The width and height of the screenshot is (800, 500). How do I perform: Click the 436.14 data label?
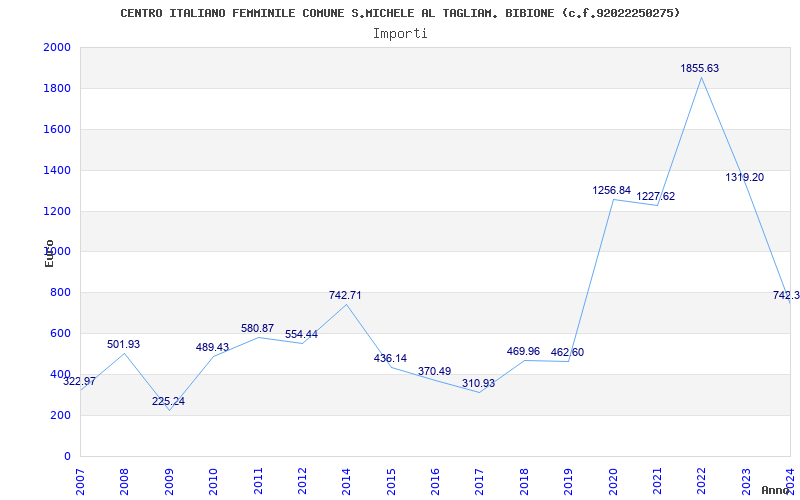[x=389, y=358]
